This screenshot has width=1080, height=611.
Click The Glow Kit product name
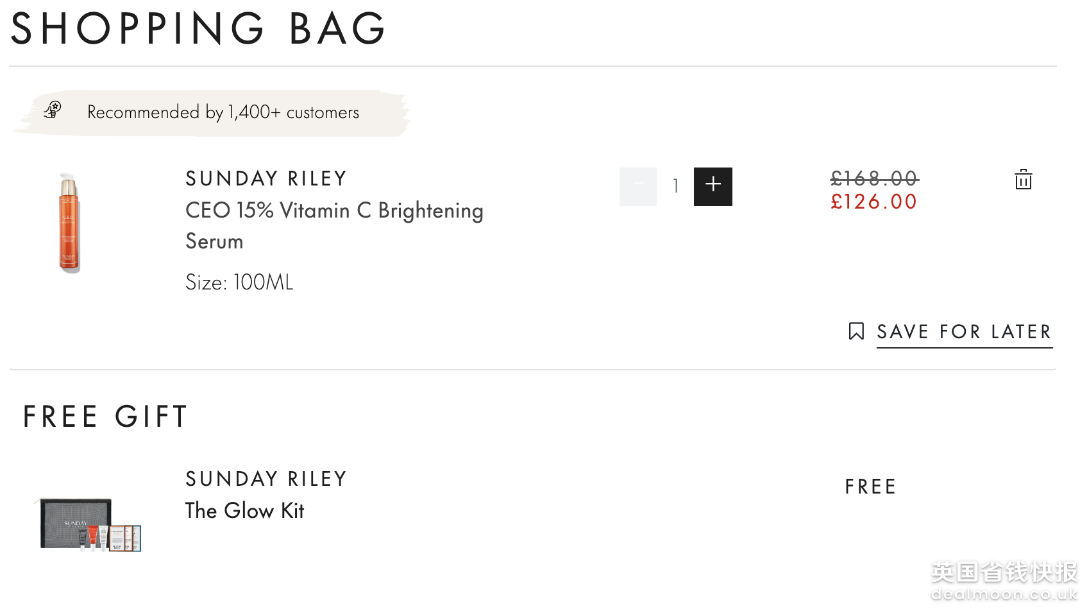[245, 510]
